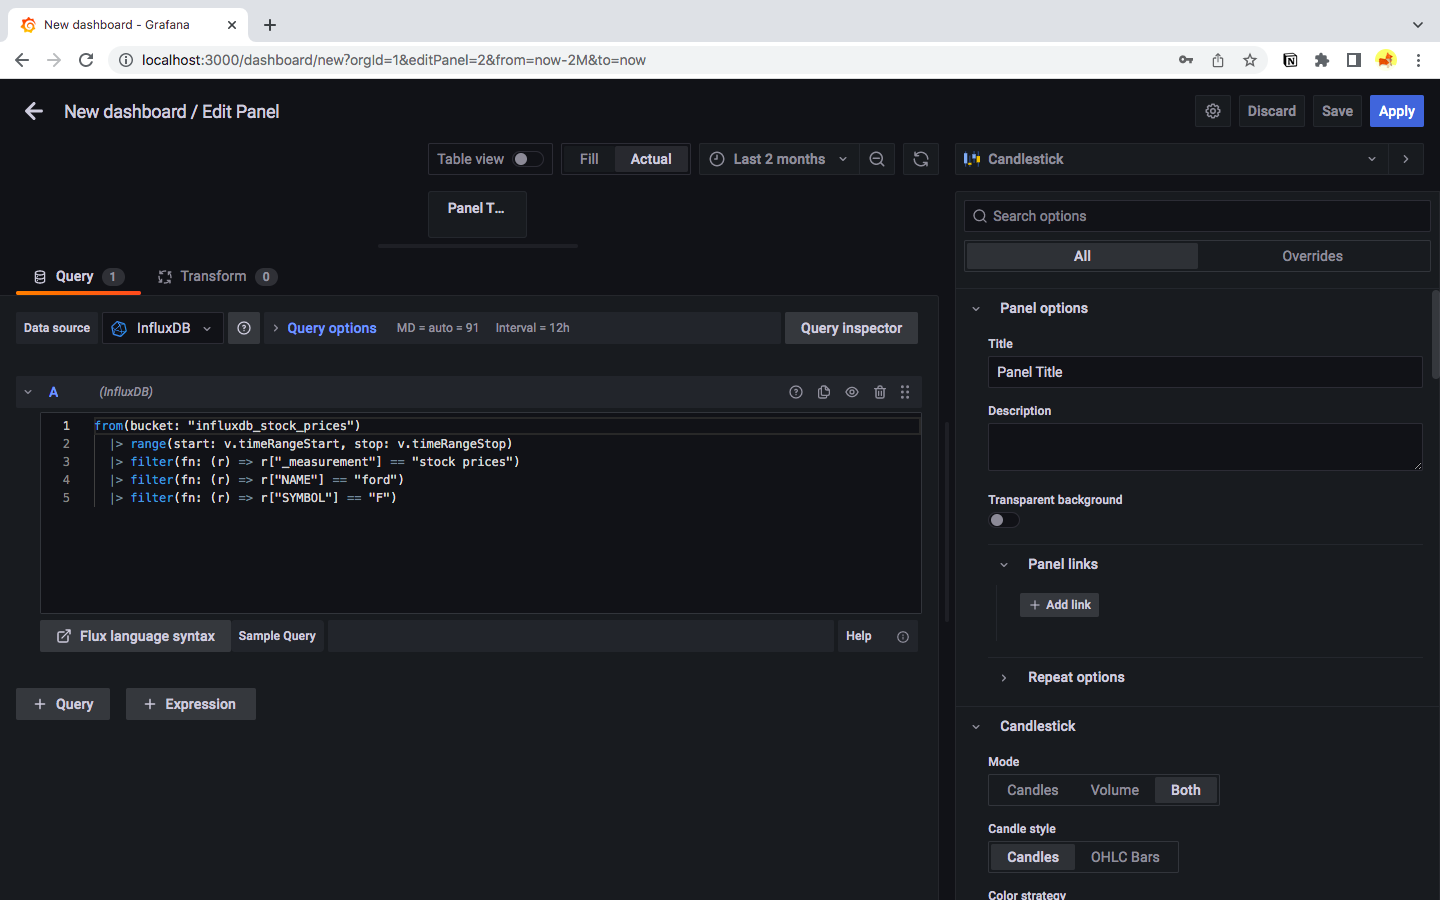This screenshot has height=900, width=1440.
Task: Delete query A with trash icon
Action: click(x=880, y=392)
